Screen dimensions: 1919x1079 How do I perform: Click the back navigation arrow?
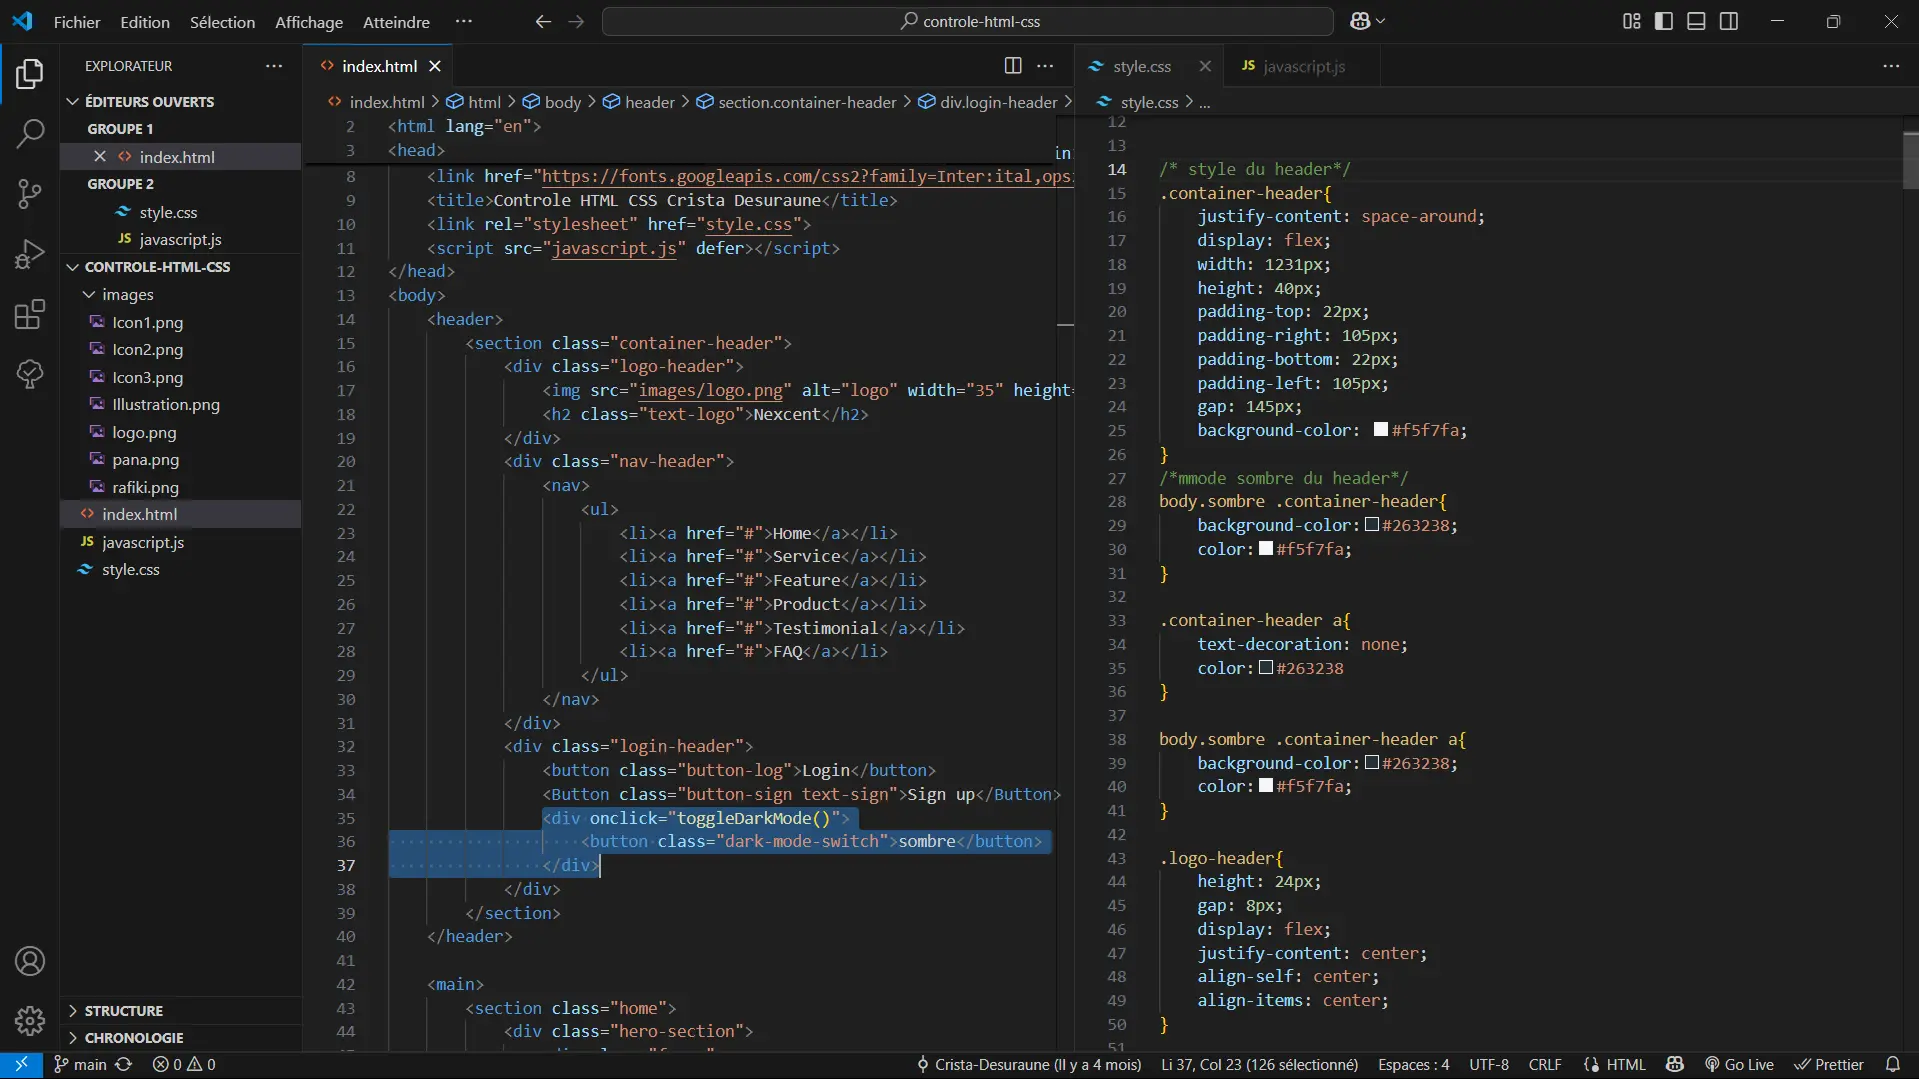click(542, 21)
